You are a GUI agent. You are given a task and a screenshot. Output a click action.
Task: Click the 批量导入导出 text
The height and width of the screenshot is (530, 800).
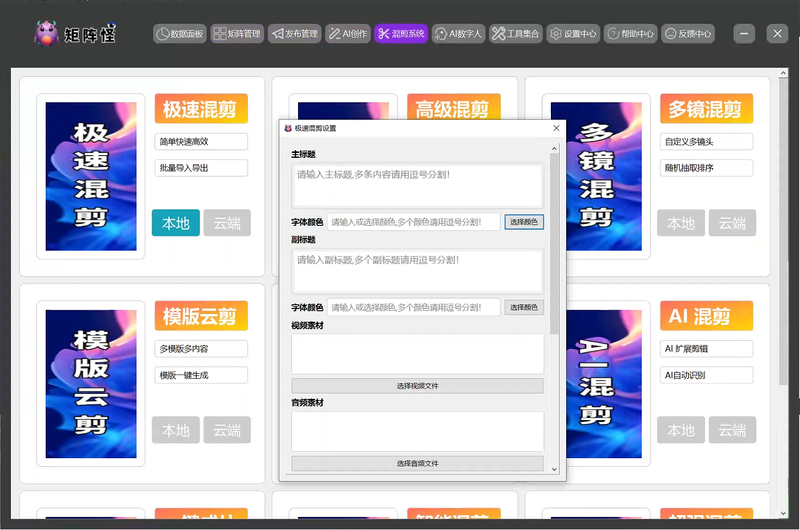pyautogui.click(x=184, y=168)
